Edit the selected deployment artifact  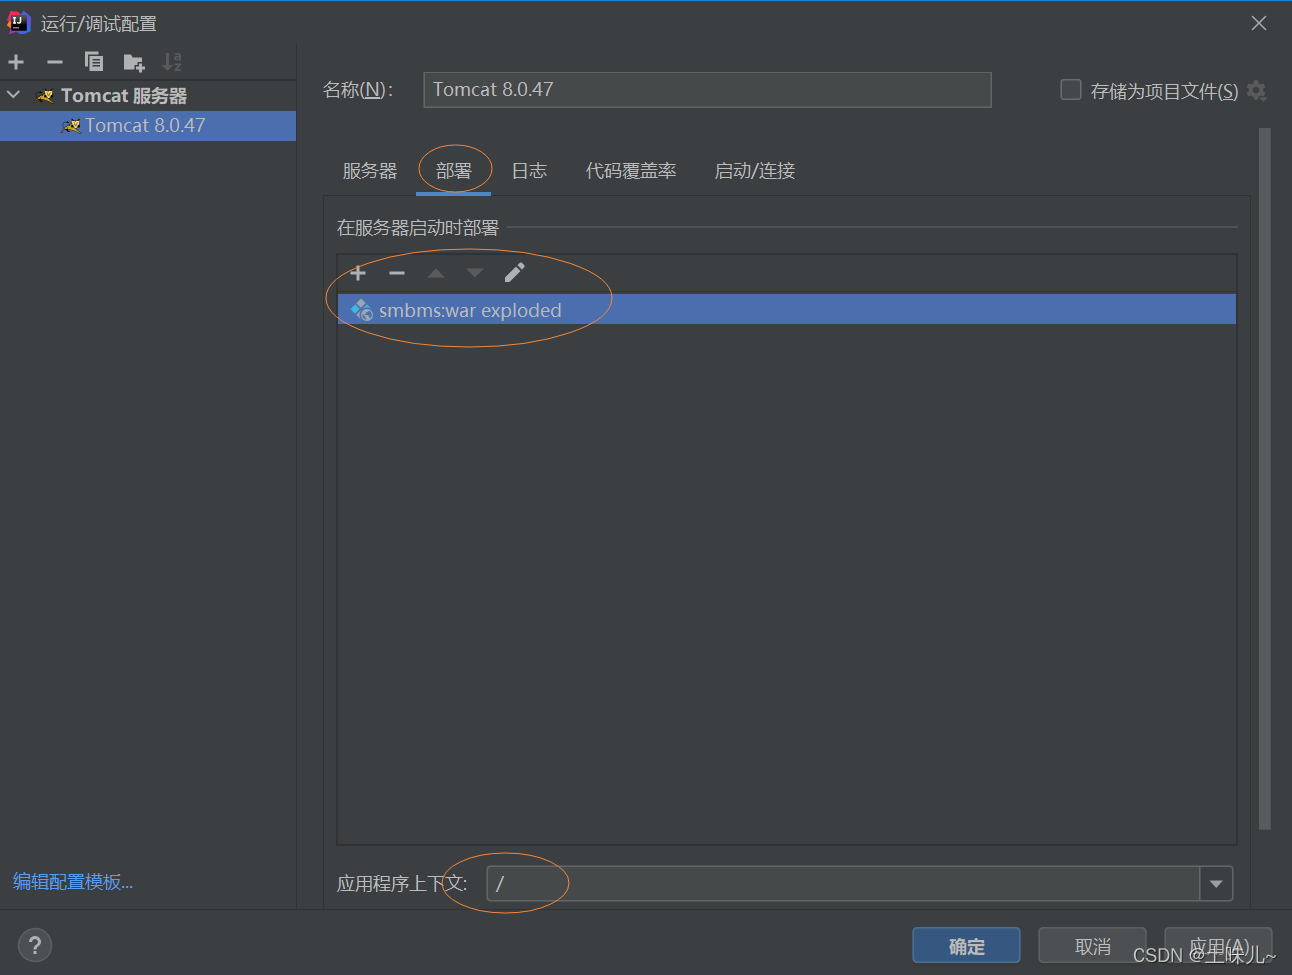click(514, 273)
